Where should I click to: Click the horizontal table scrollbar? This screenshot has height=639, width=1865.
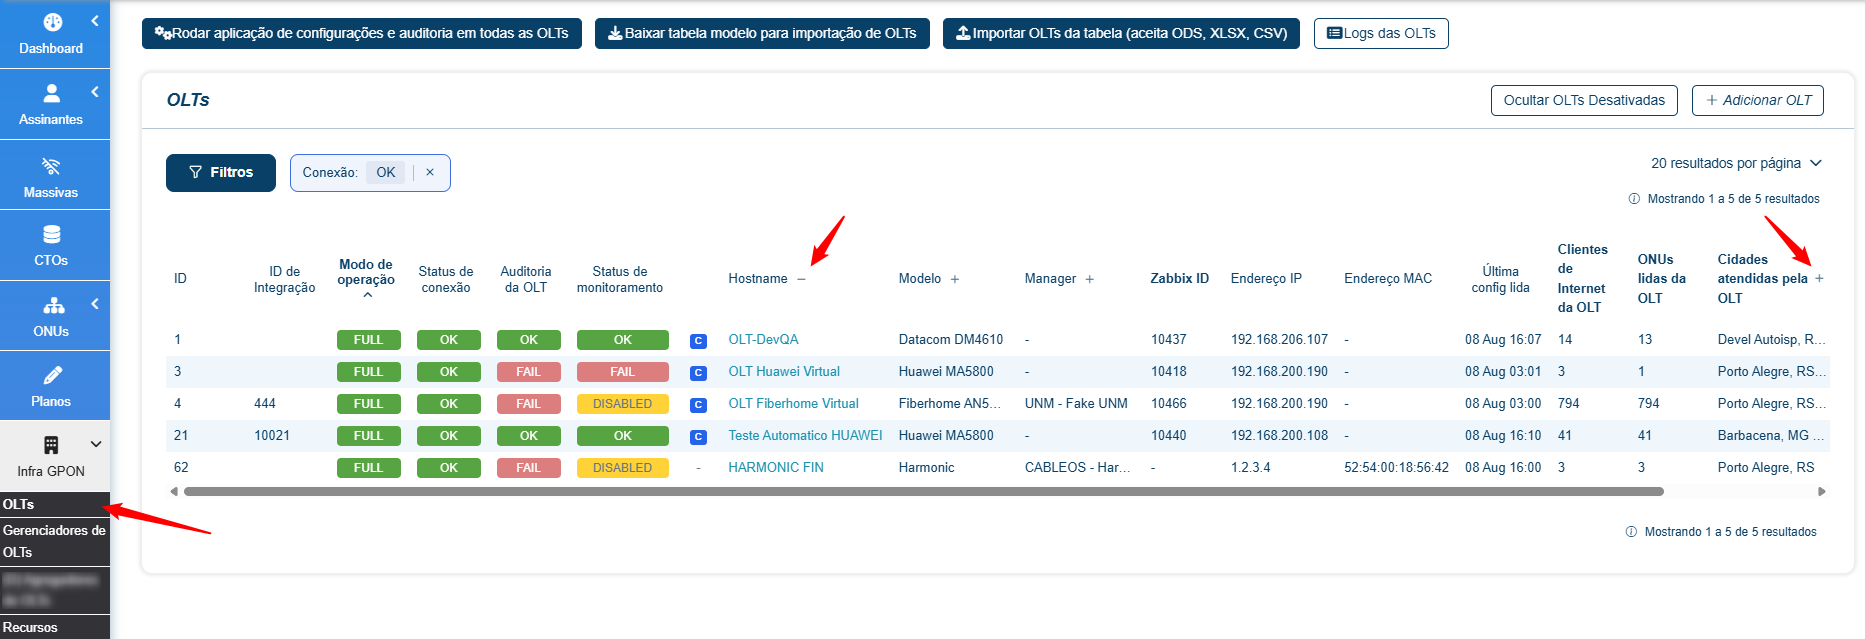coord(923,492)
